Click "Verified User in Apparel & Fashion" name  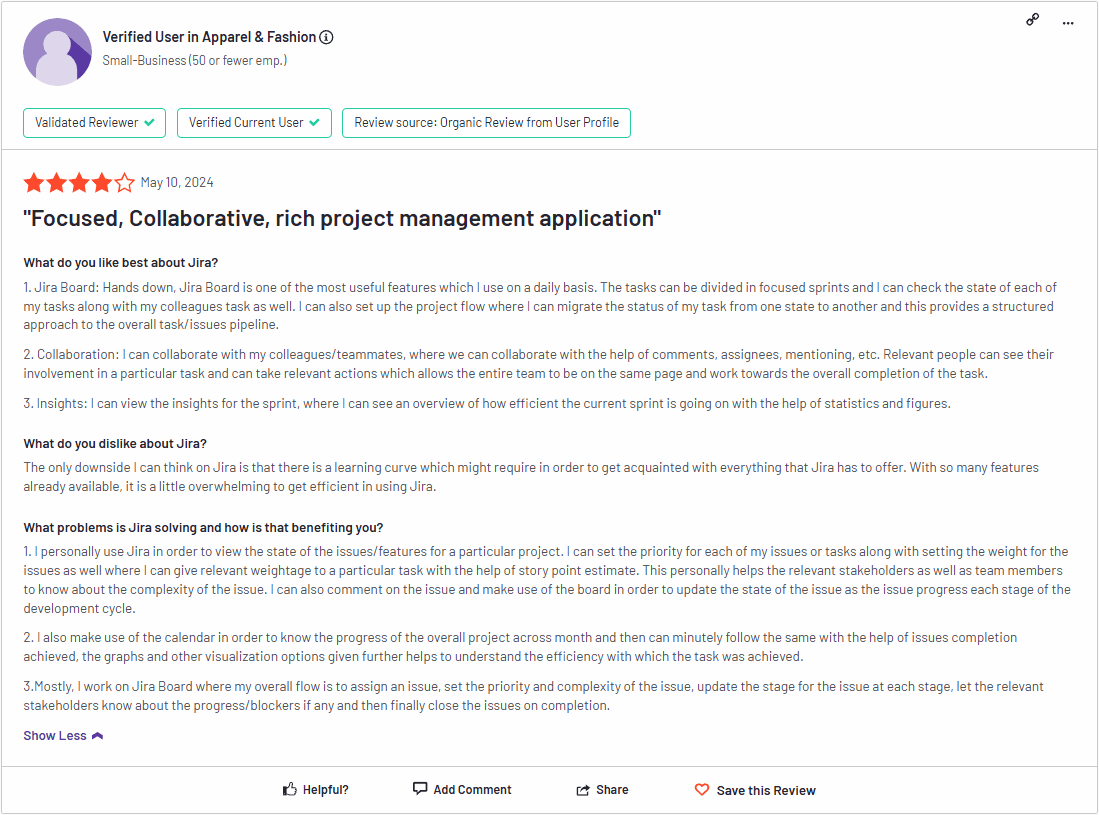pyautogui.click(x=209, y=37)
